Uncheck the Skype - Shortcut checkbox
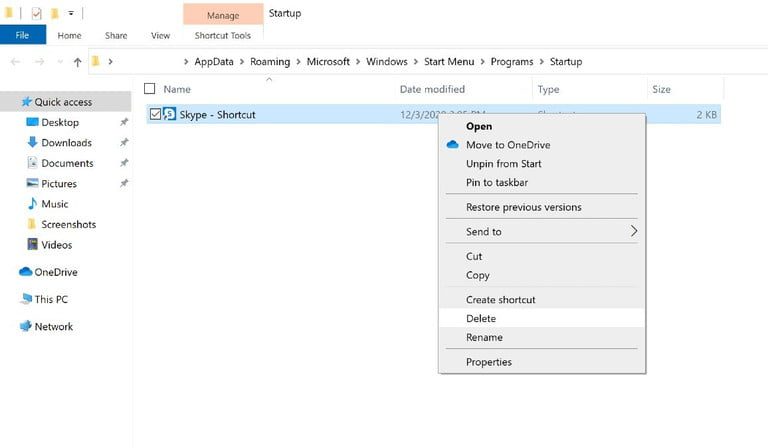The width and height of the screenshot is (768, 448). pyautogui.click(x=155, y=115)
